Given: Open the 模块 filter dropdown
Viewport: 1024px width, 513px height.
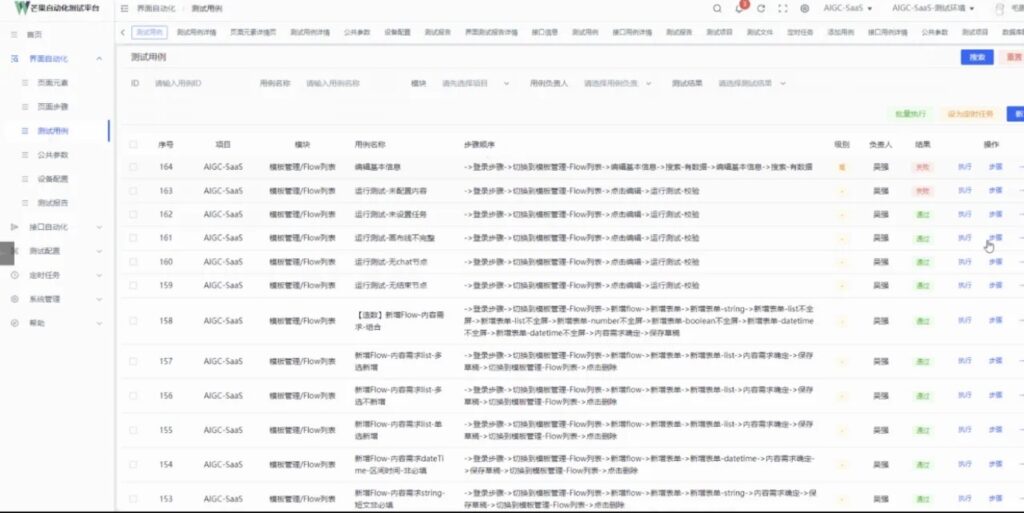Looking at the screenshot, I should click(475, 84).
